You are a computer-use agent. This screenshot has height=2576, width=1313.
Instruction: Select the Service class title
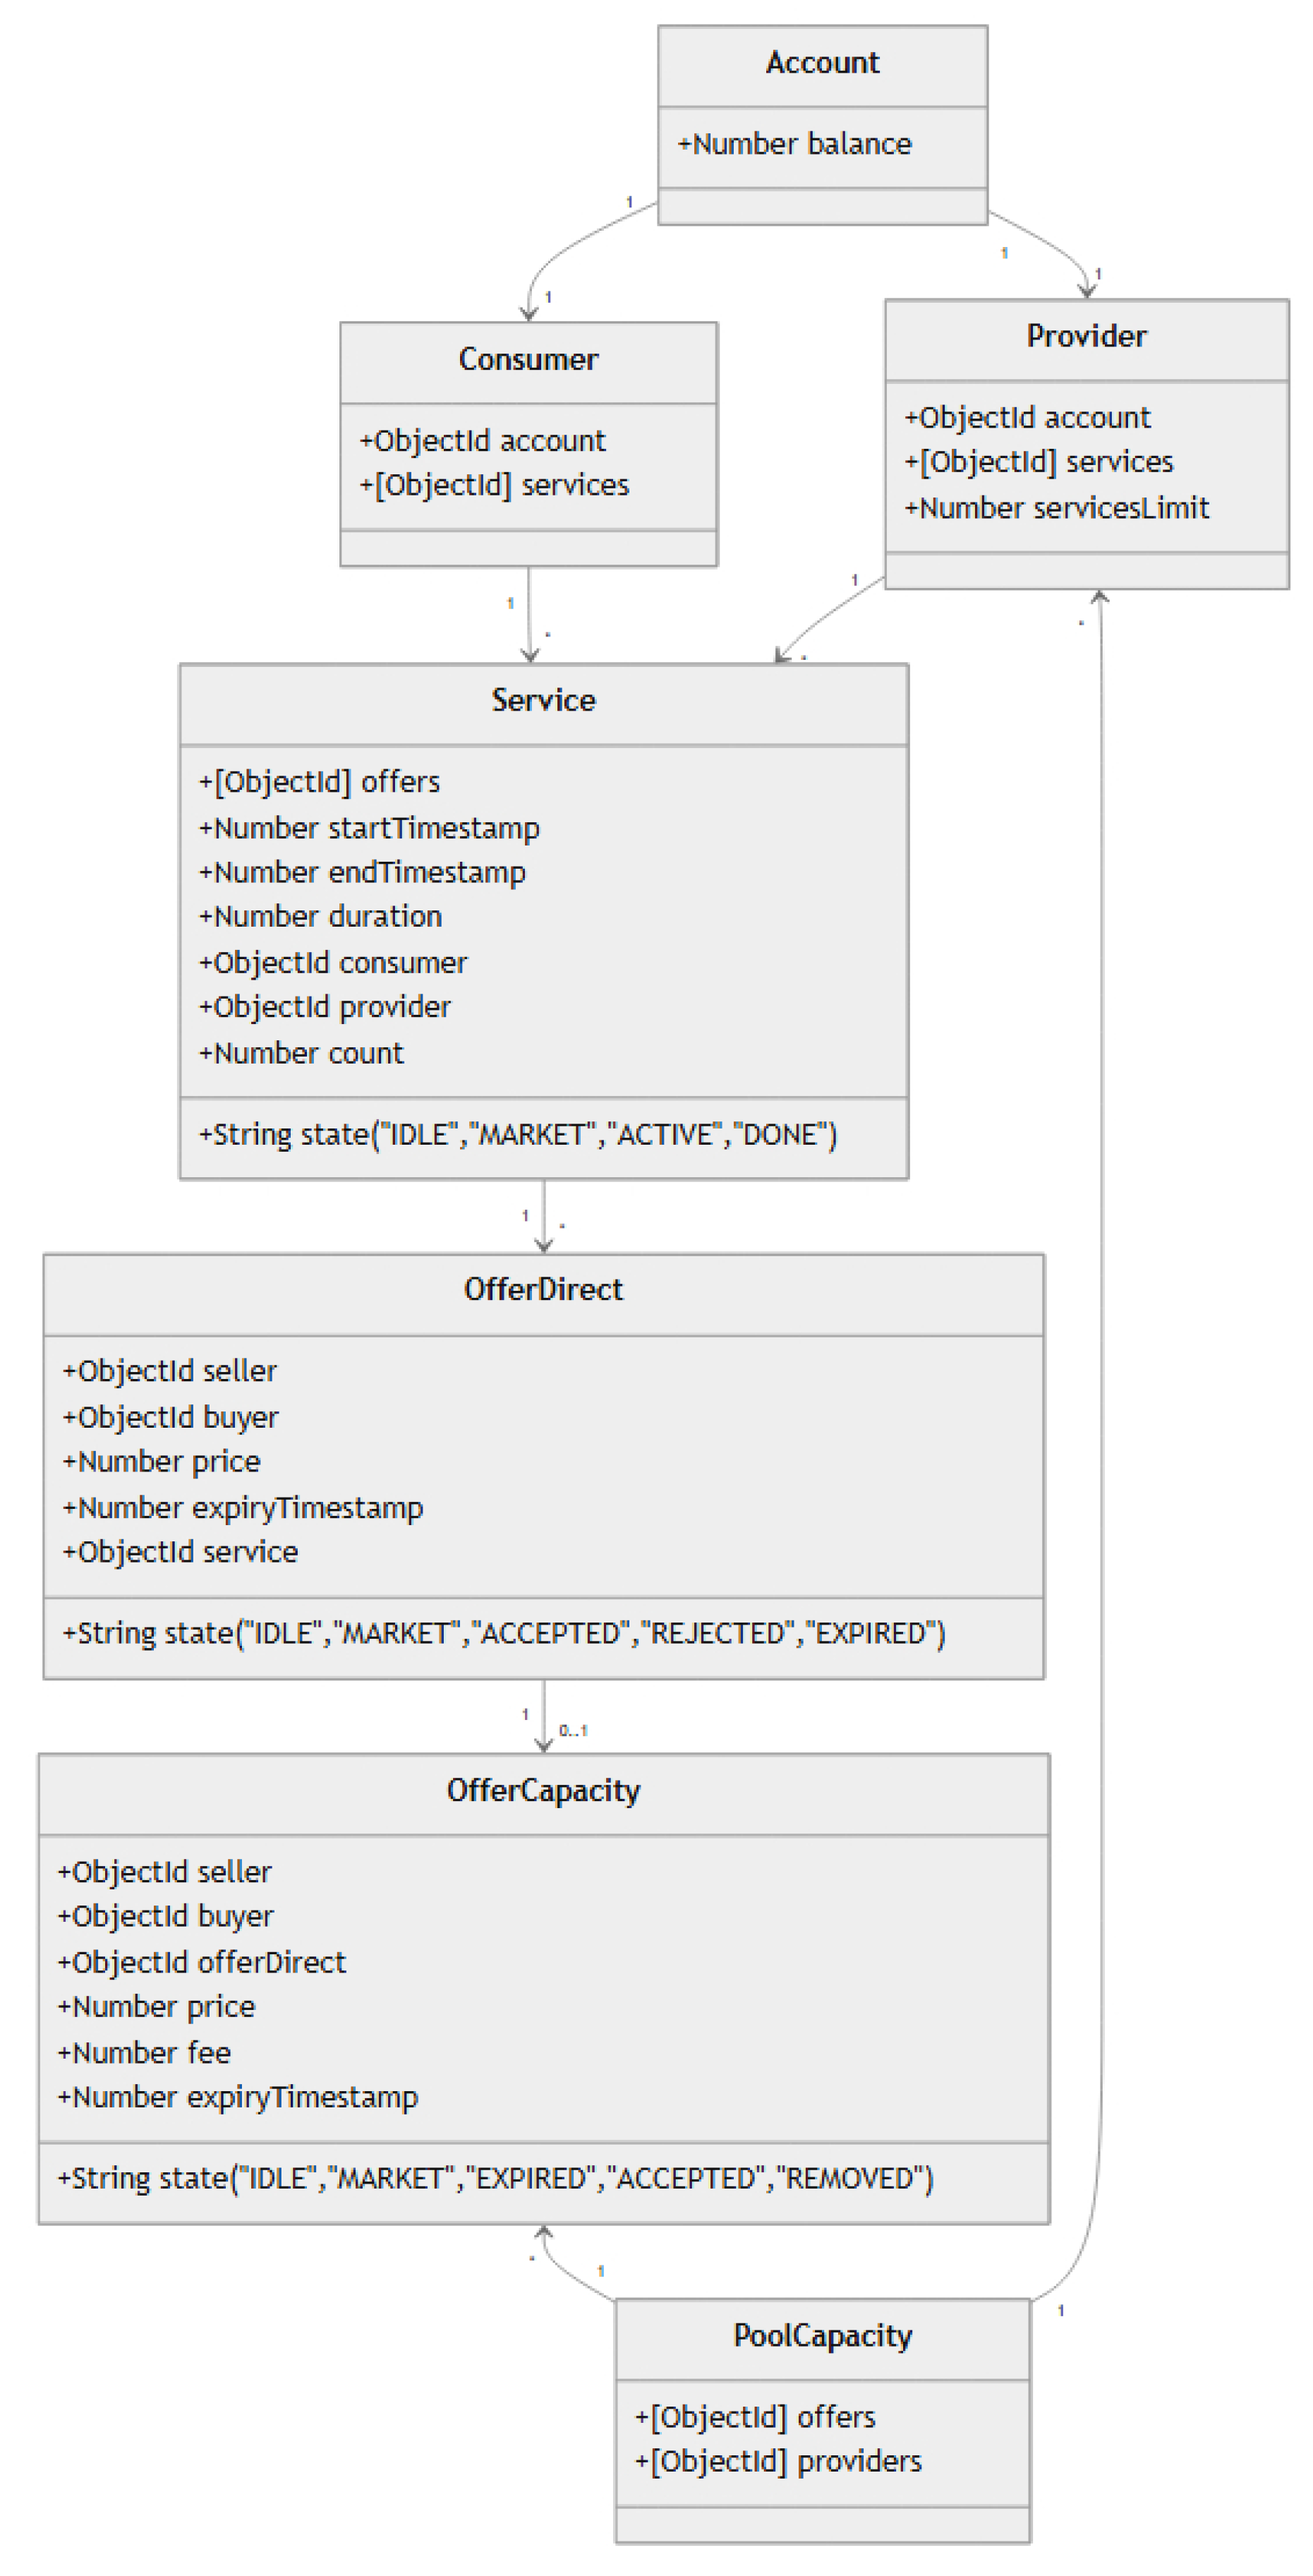tap(543, 700)
